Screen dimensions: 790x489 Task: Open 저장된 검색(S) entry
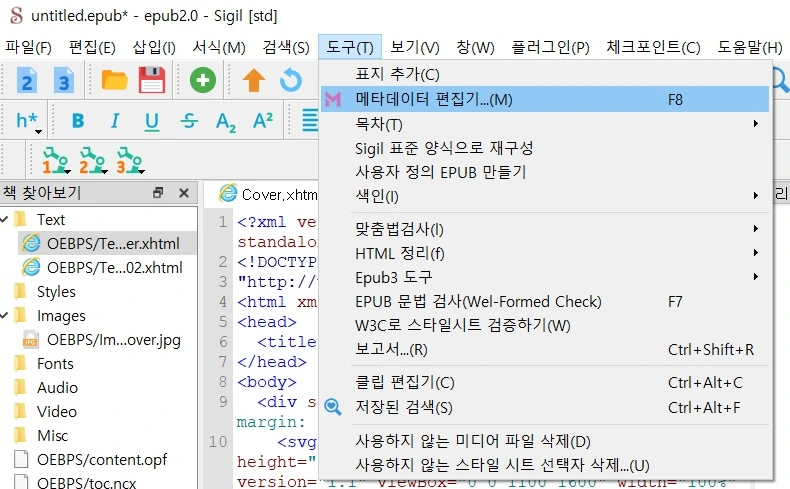pos(545,407)
